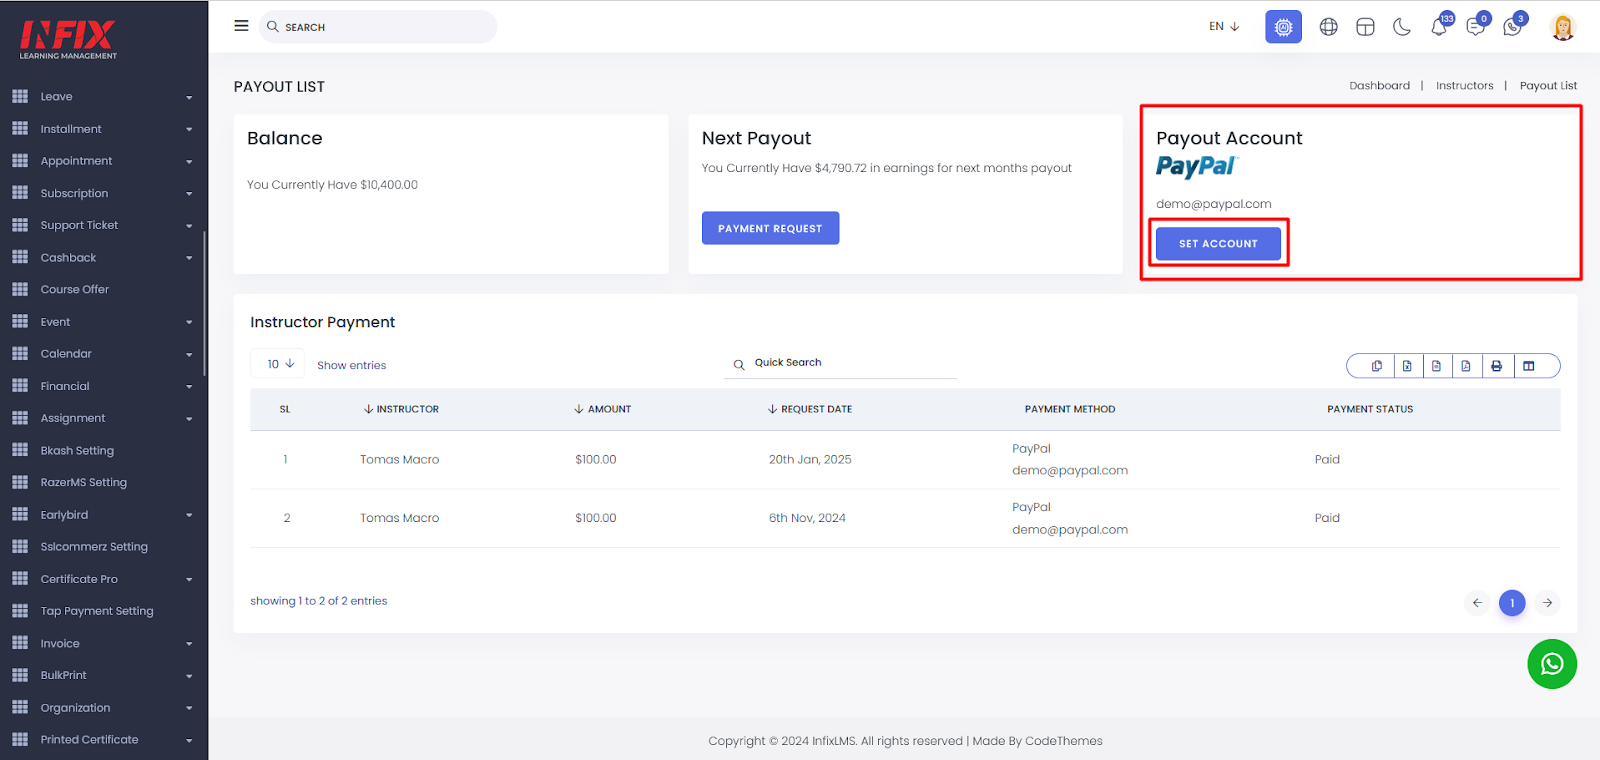This screenshot has width=1600, height=760.
Task: Expand the Subscription sidebar menu arrow
Action: 189,193
